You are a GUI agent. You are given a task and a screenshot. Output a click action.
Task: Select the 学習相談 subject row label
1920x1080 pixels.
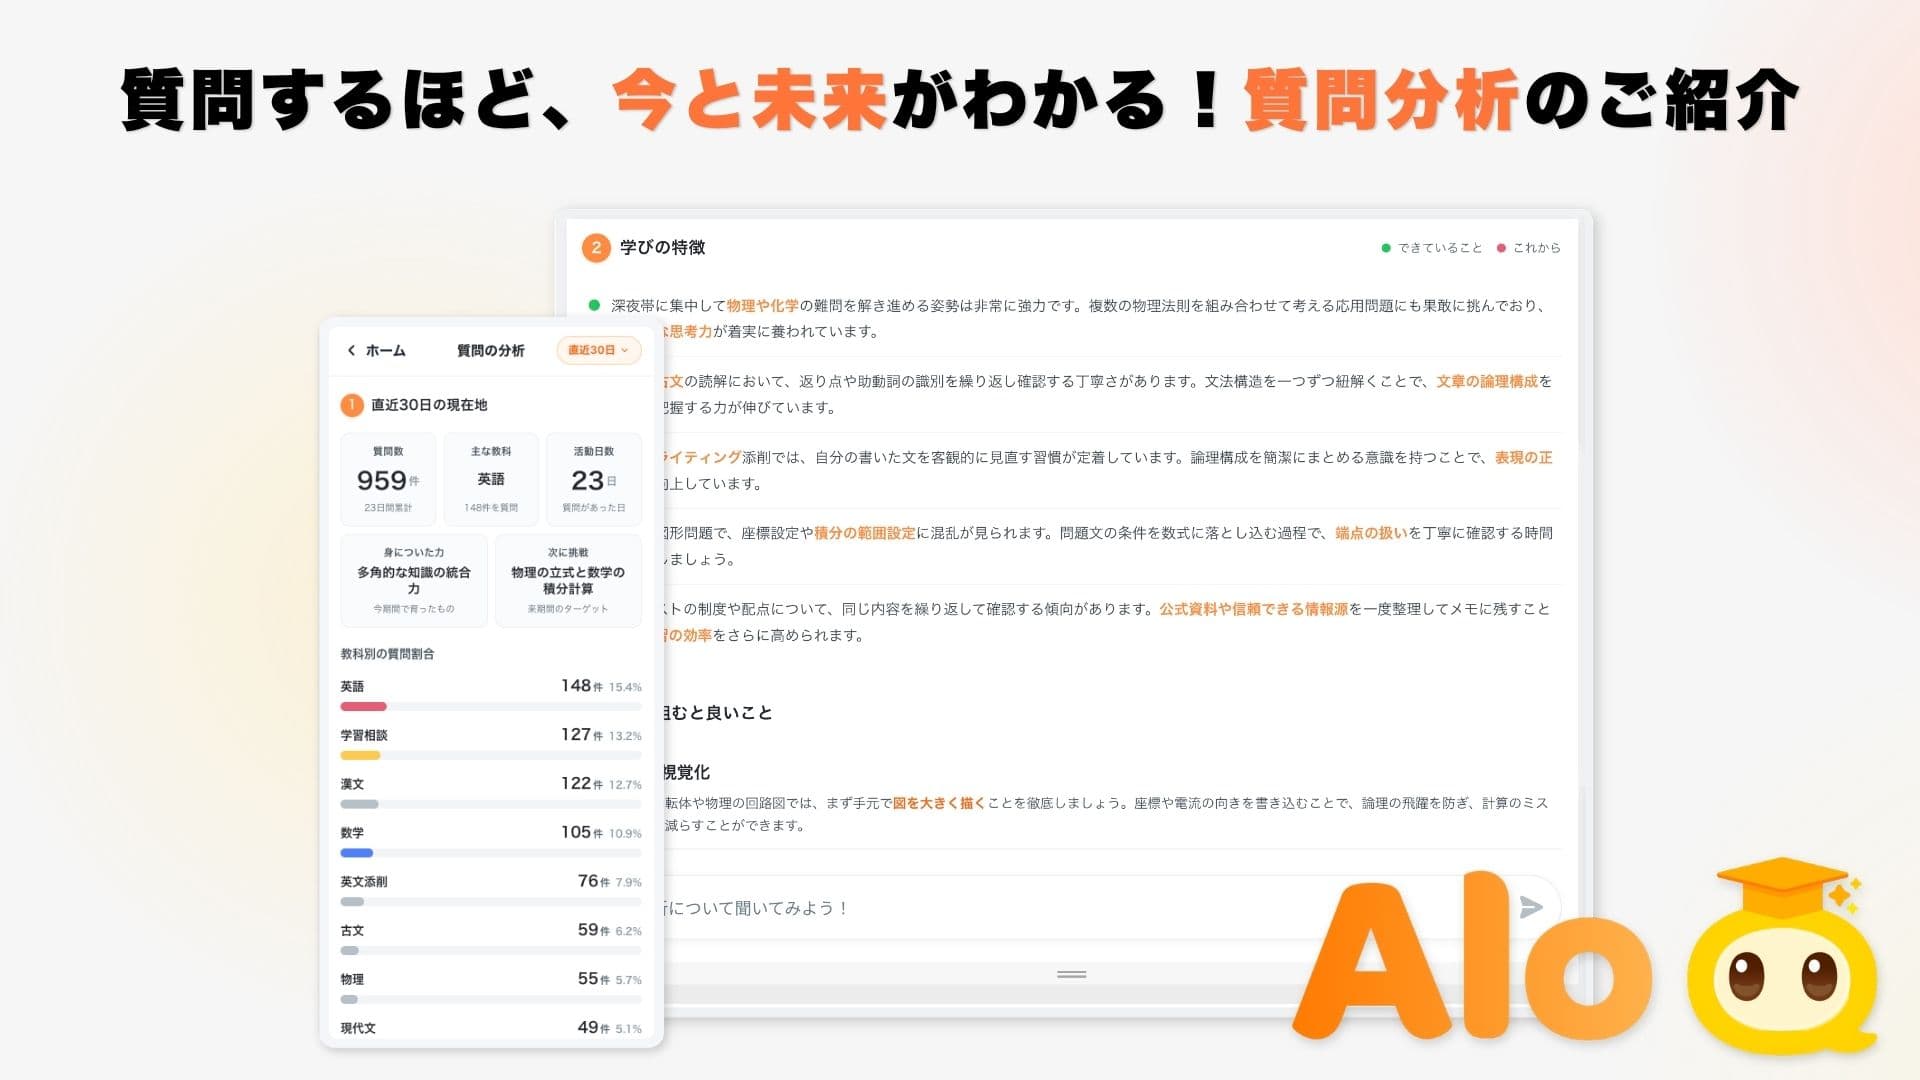(364, 735)
